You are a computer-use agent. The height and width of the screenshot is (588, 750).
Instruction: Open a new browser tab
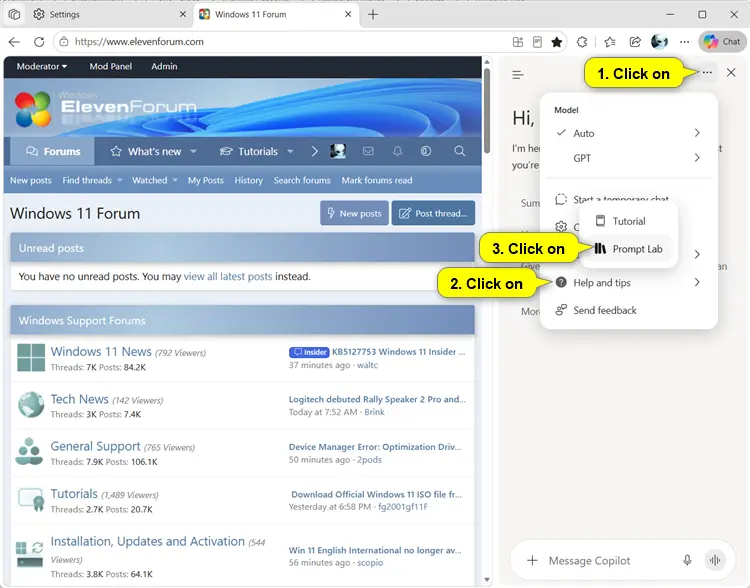point(373,14)
